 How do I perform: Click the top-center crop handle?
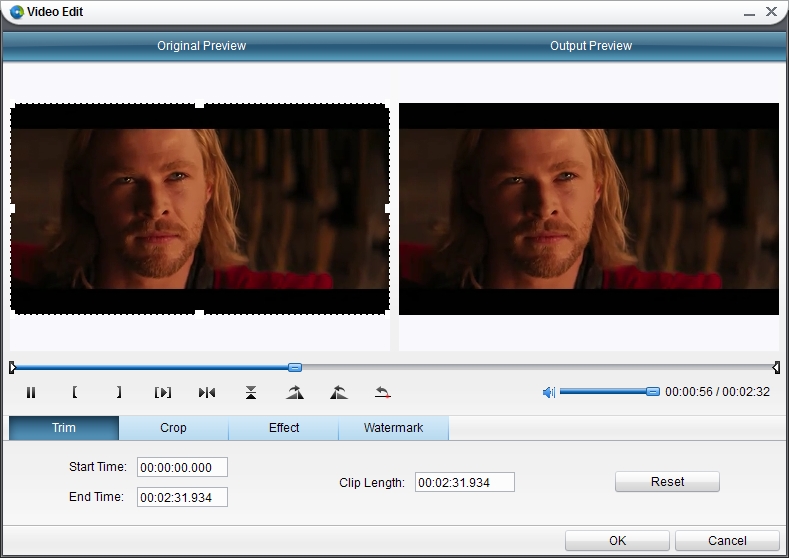tap(200, 105)
